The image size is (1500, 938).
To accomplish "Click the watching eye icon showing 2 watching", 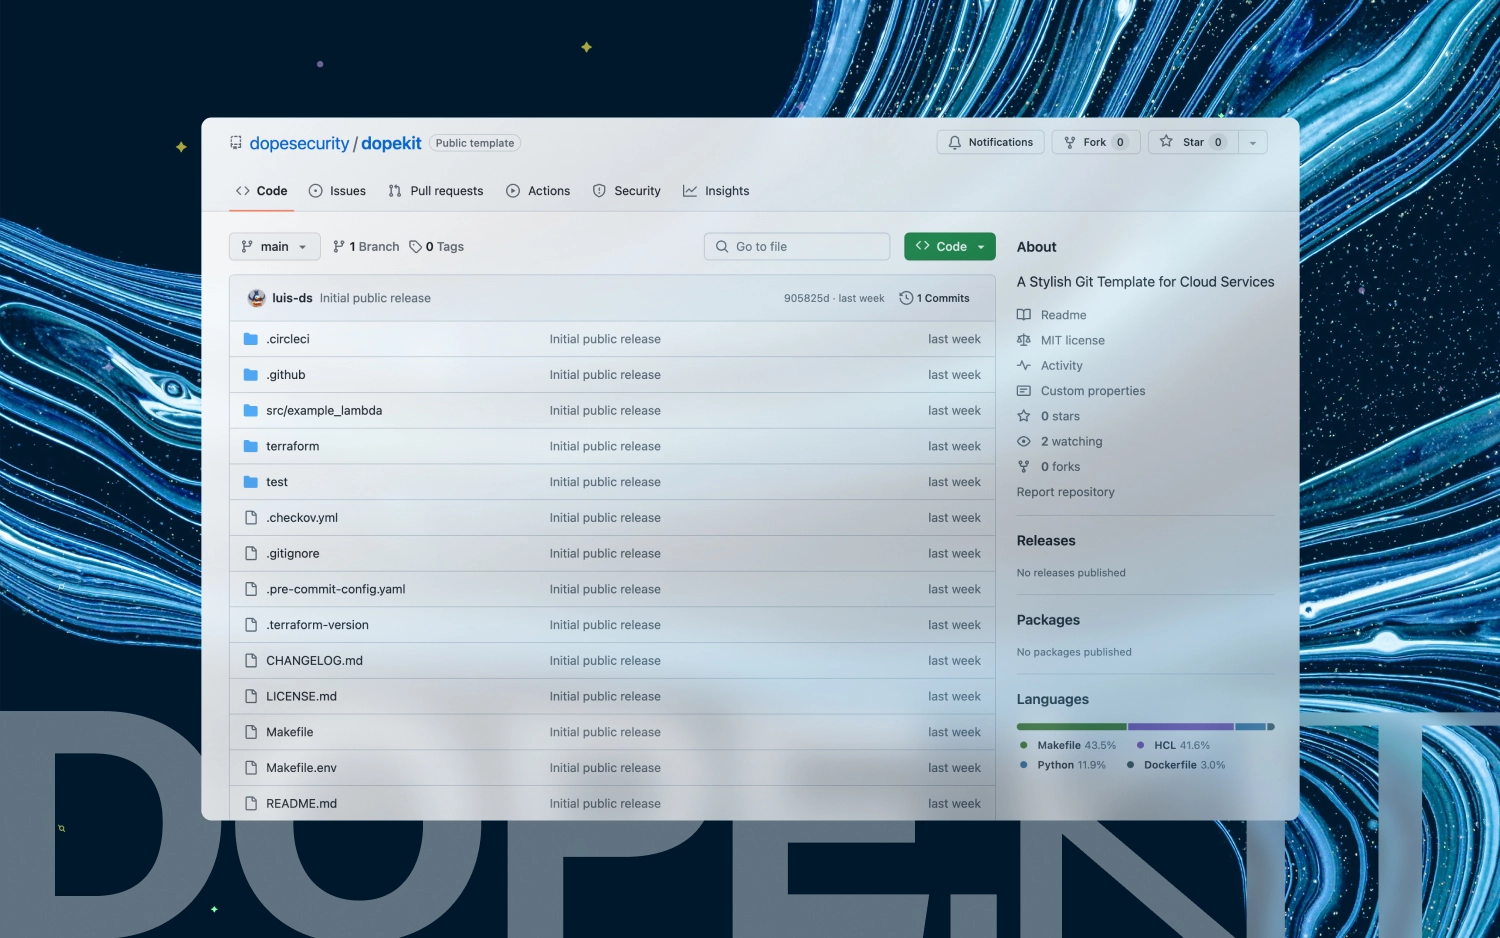I will [1024, 441].
